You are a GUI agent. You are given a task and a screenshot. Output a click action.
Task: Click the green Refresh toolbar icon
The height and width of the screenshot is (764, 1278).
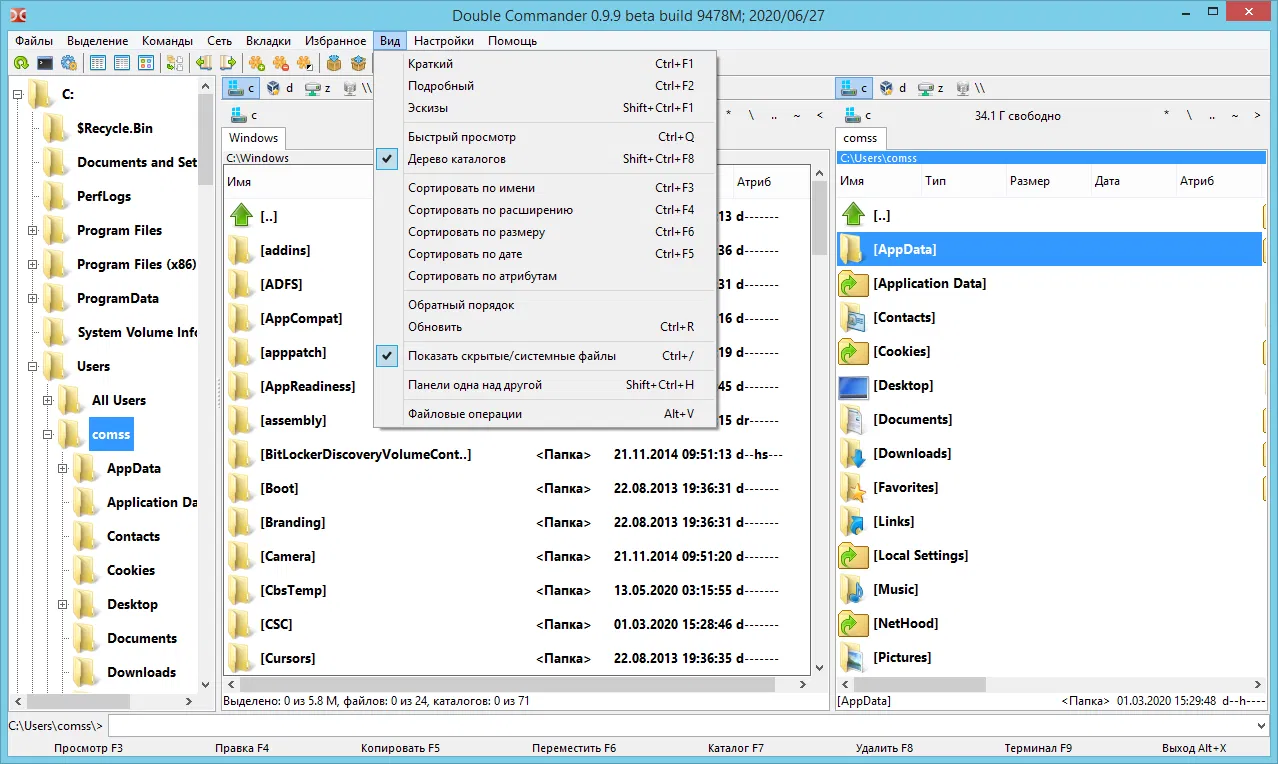coord(21,63)
